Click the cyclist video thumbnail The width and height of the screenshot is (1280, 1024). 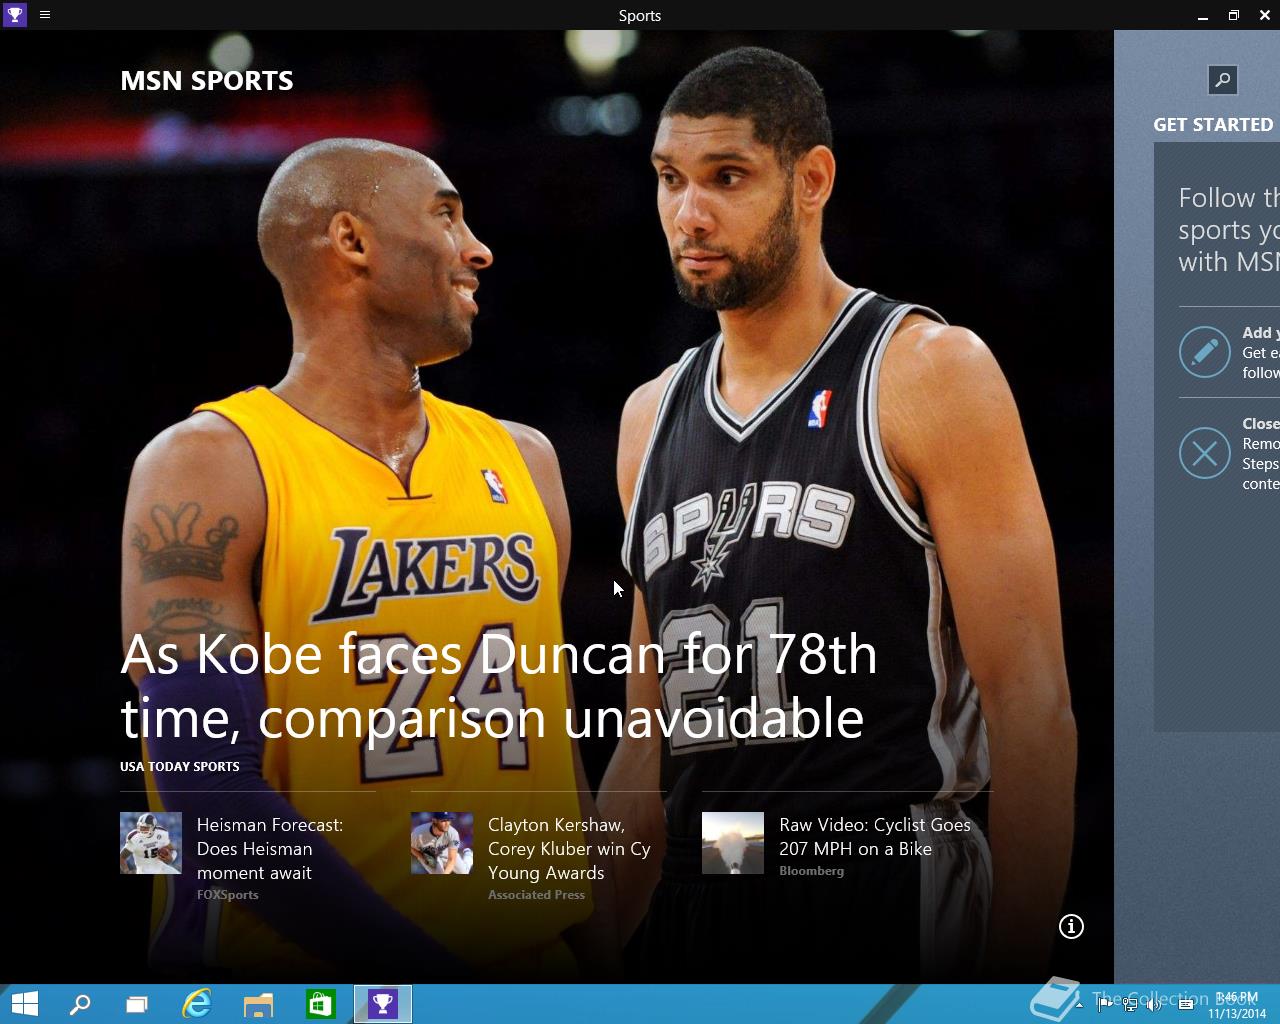pos(733,843)
